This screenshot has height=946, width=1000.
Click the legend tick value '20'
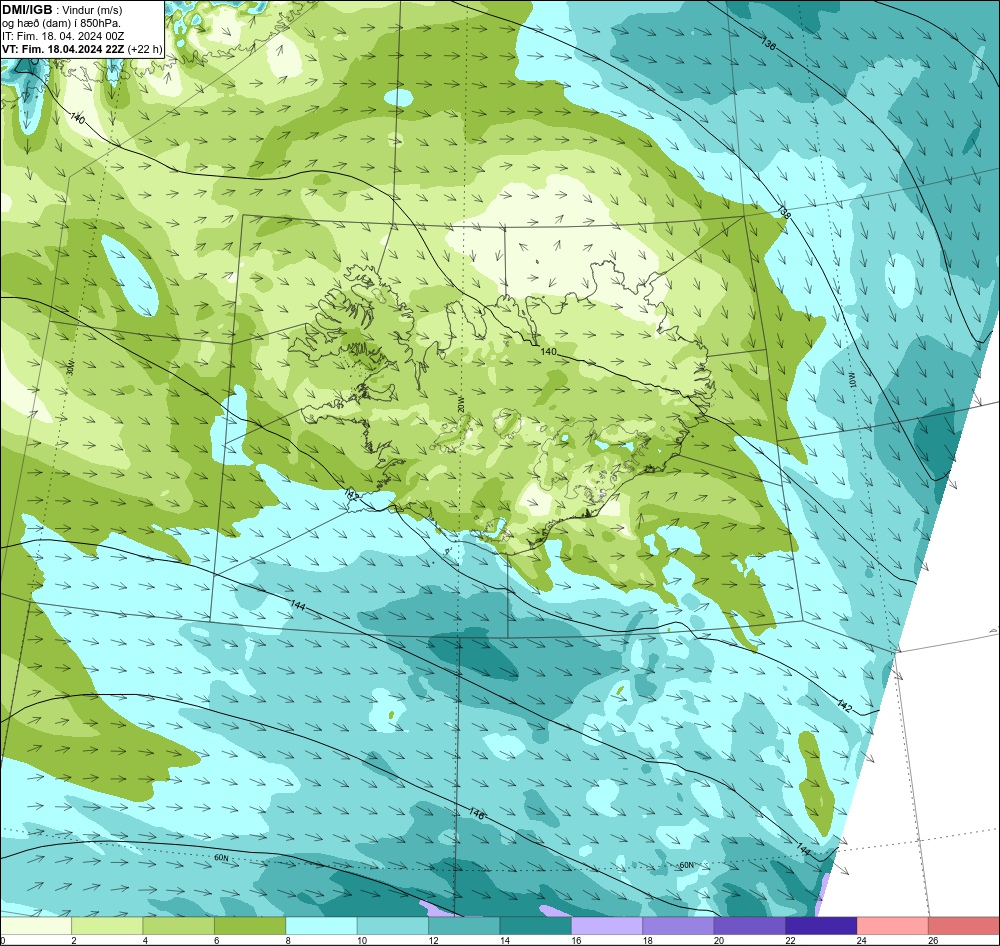tap(719, 940)
